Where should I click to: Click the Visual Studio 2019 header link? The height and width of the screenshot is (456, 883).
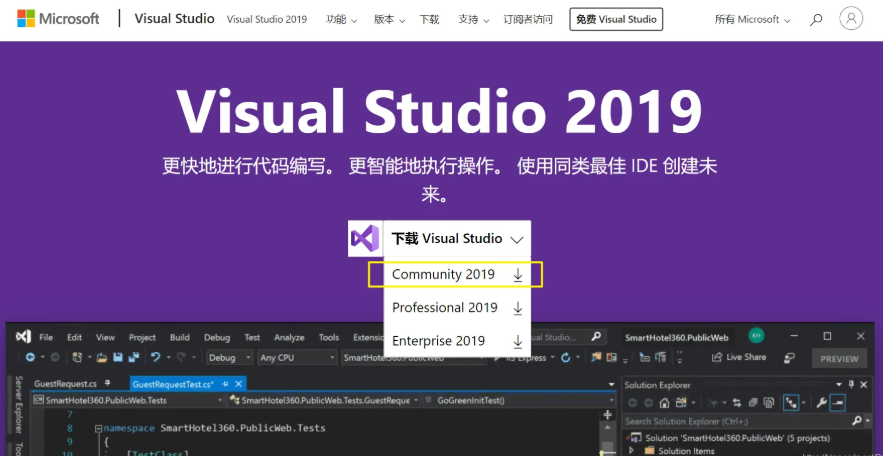tap(267, 19)
